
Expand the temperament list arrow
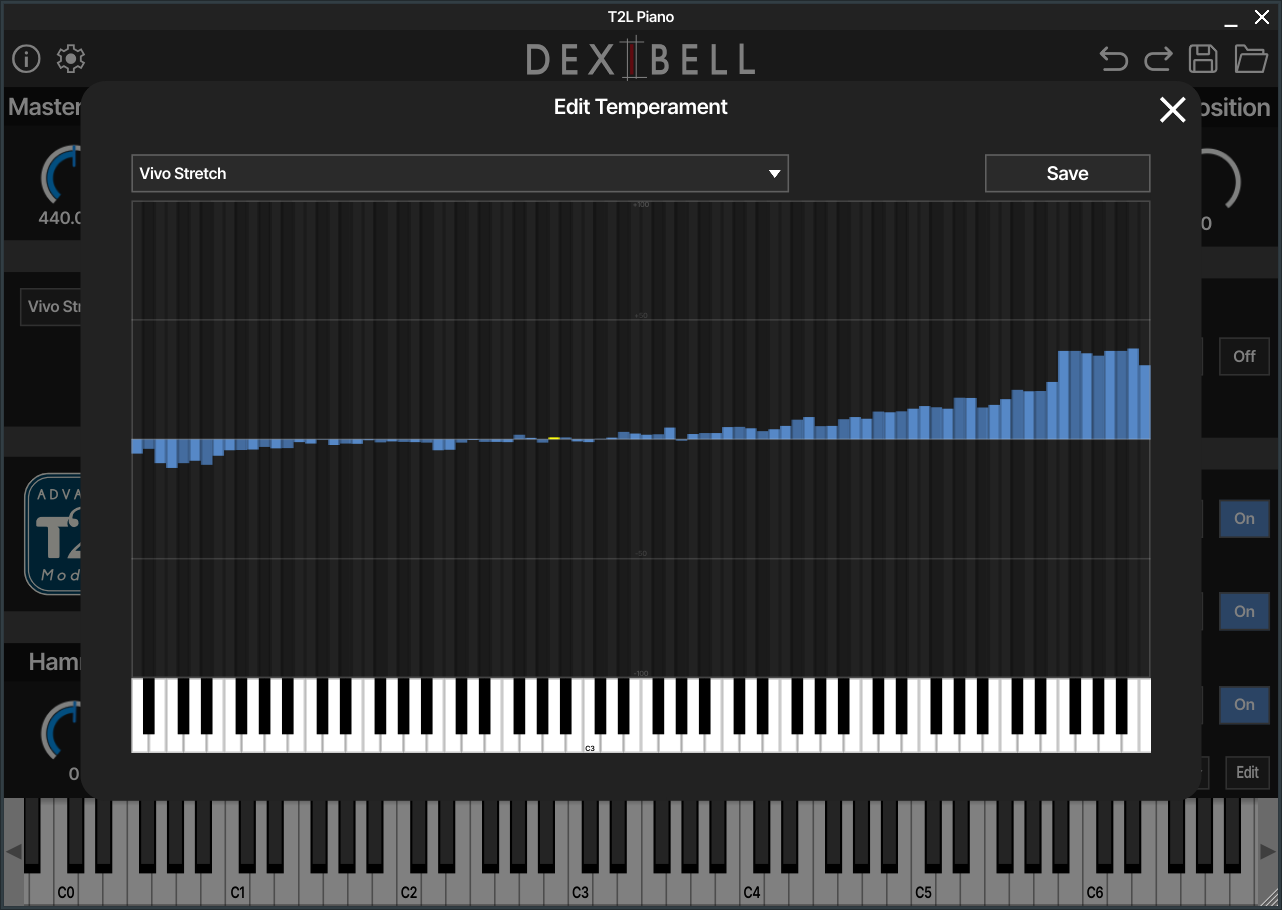[774, 173]
